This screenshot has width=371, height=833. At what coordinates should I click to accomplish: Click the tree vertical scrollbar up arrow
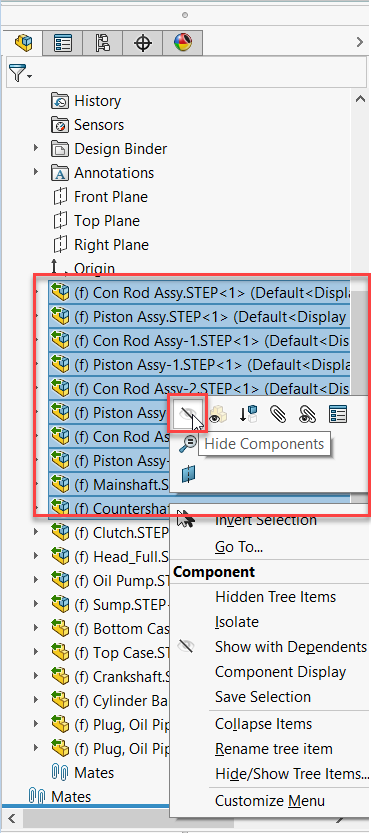point(360,99)
